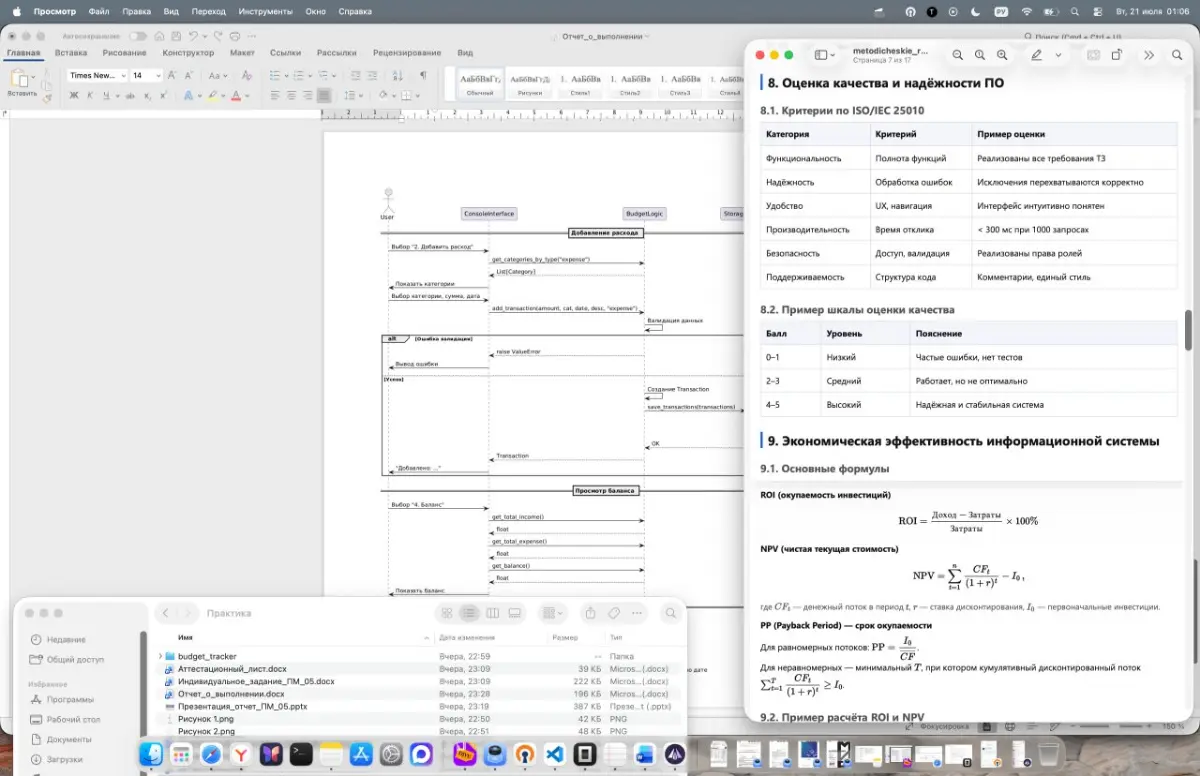Zoom in with Preview's plus magnifier
Viewport: 1200px width, 776px height.
point(1002,55)
